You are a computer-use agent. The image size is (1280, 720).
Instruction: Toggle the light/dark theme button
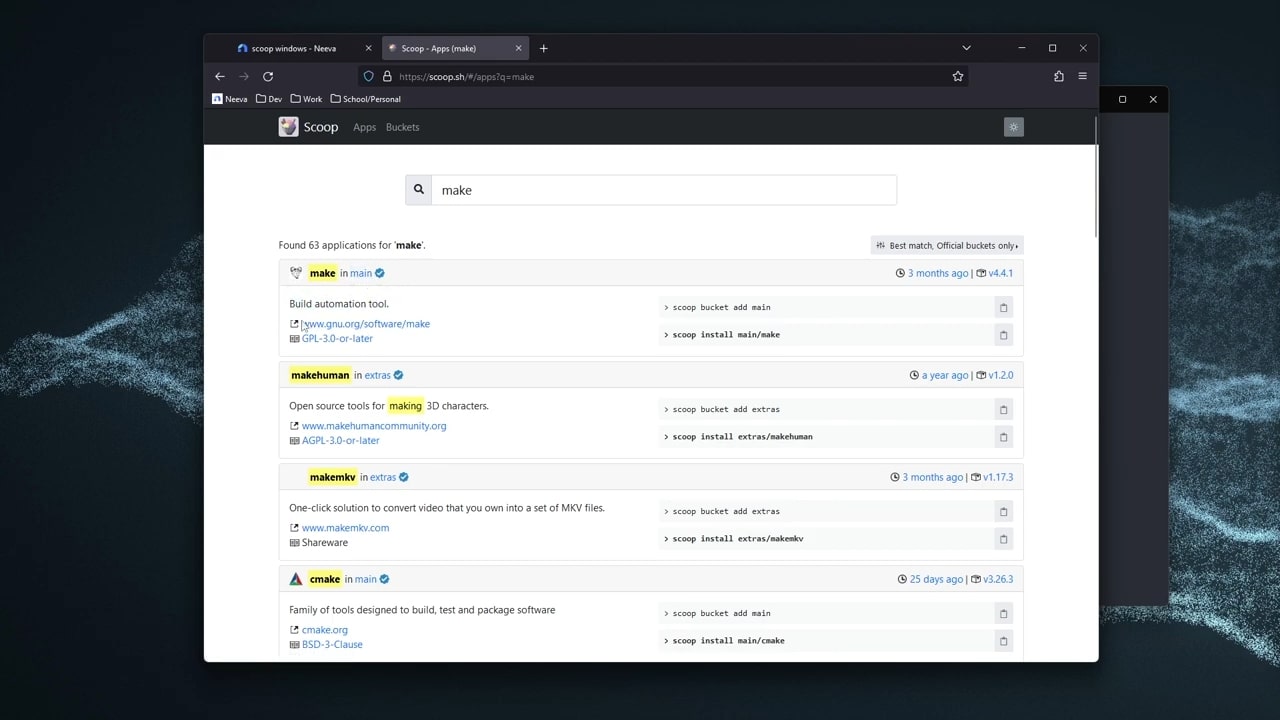(1014, 127)
